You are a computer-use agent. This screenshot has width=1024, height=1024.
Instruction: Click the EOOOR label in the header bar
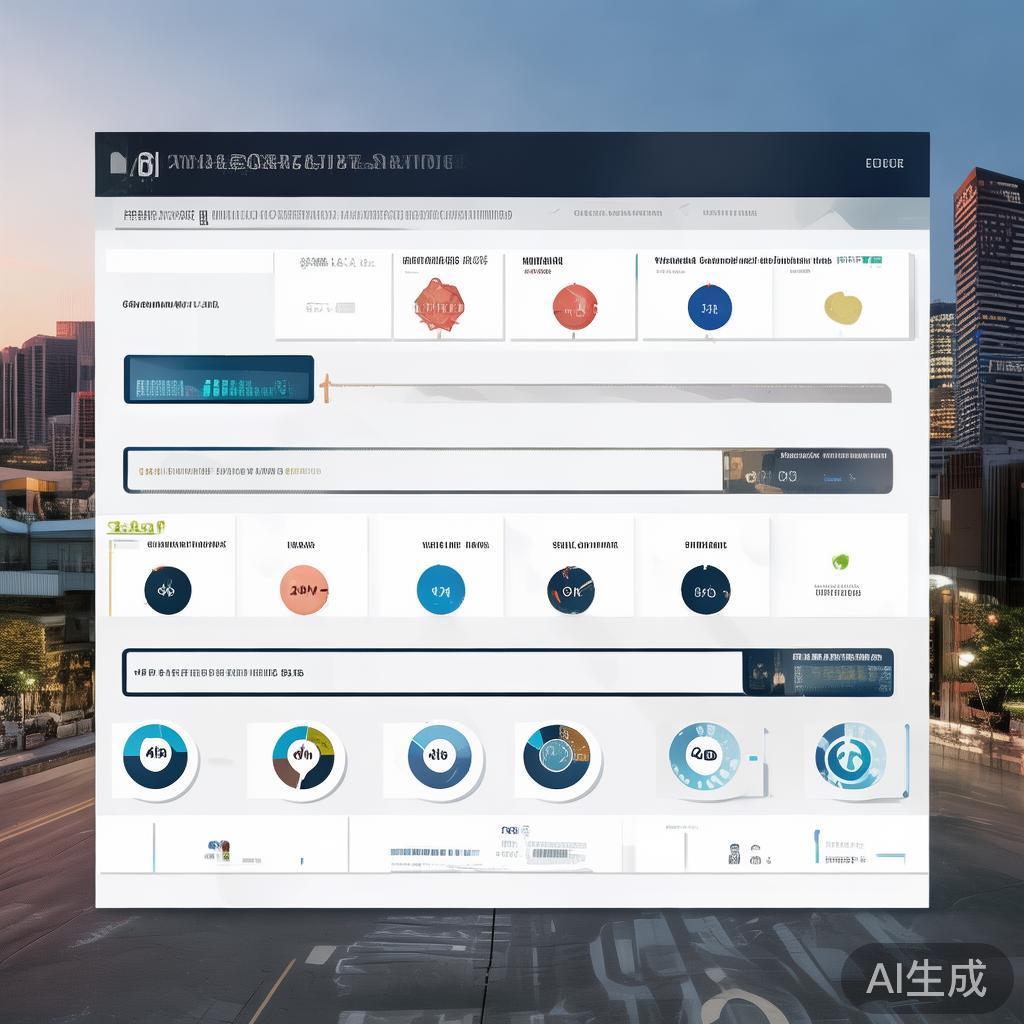884,163
